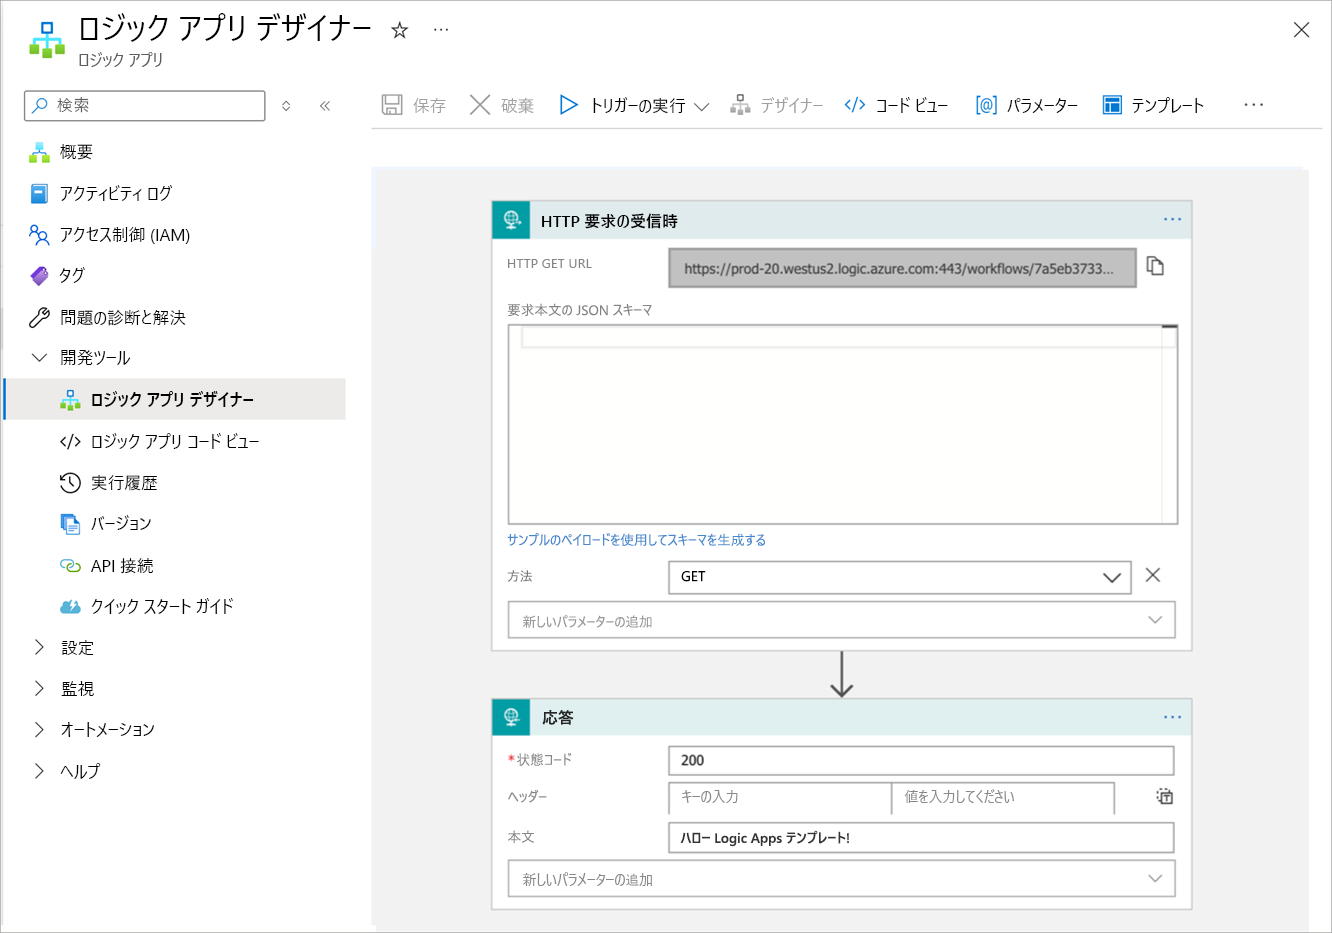This screenshot has height=933, width=1332.
Task: Click the up-down sort arrows next to the search box
Action: [x=286, y=105]
